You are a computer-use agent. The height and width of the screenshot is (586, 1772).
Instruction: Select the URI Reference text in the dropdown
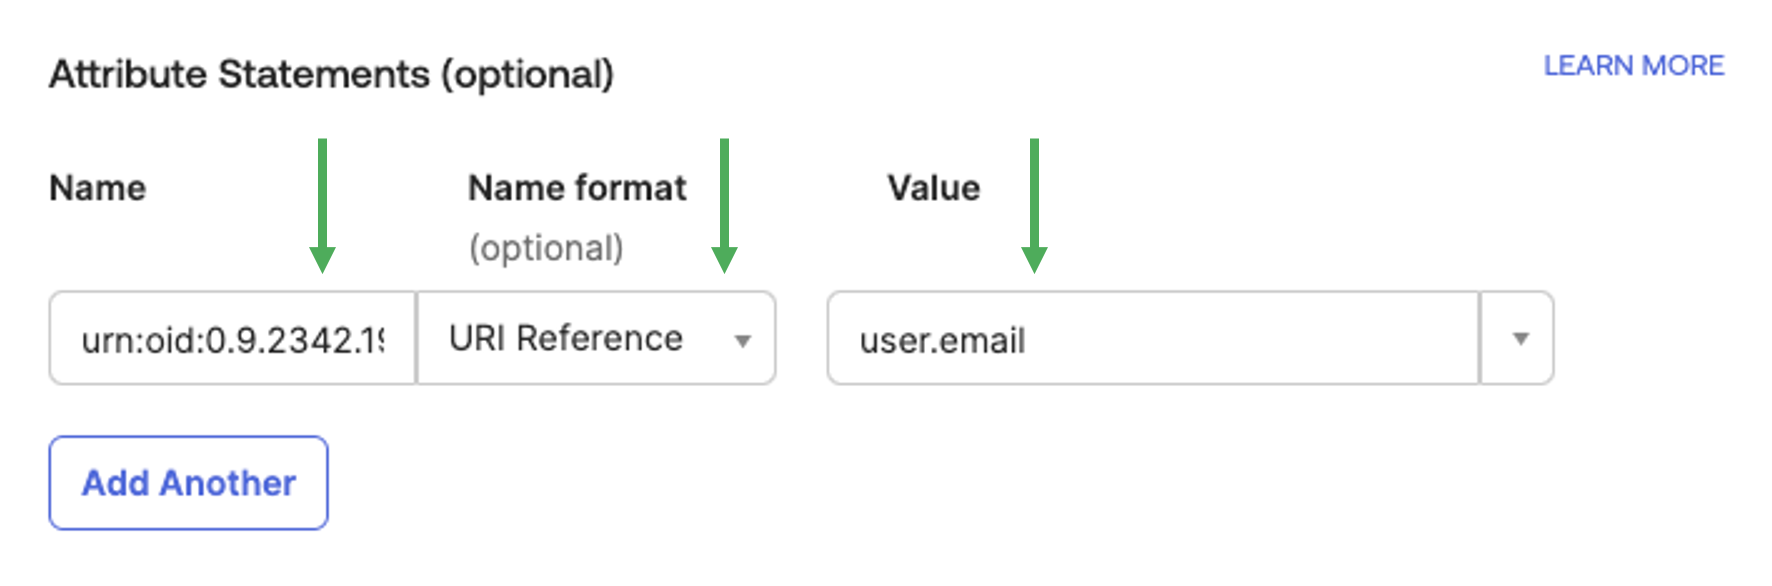tap(566, 339)
